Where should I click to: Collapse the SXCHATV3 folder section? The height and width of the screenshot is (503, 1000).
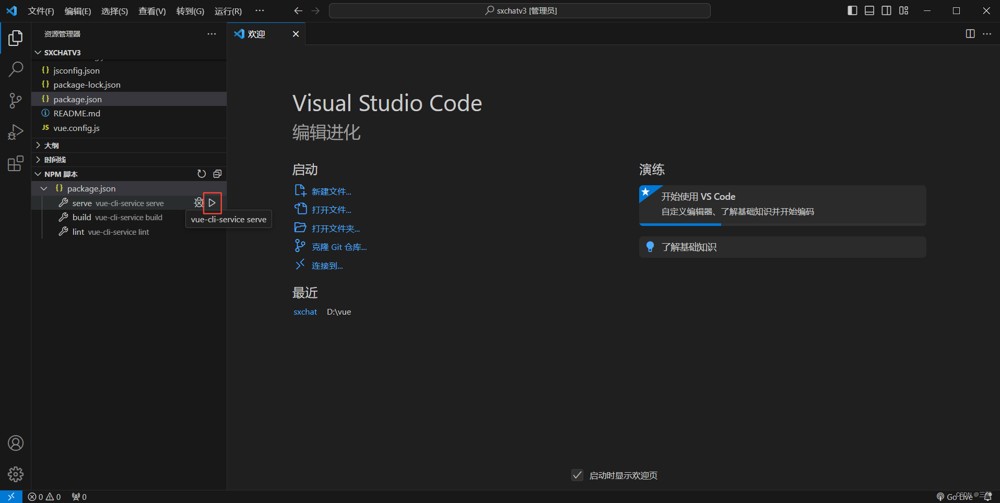pyautogui.click(x=129, y=52)
